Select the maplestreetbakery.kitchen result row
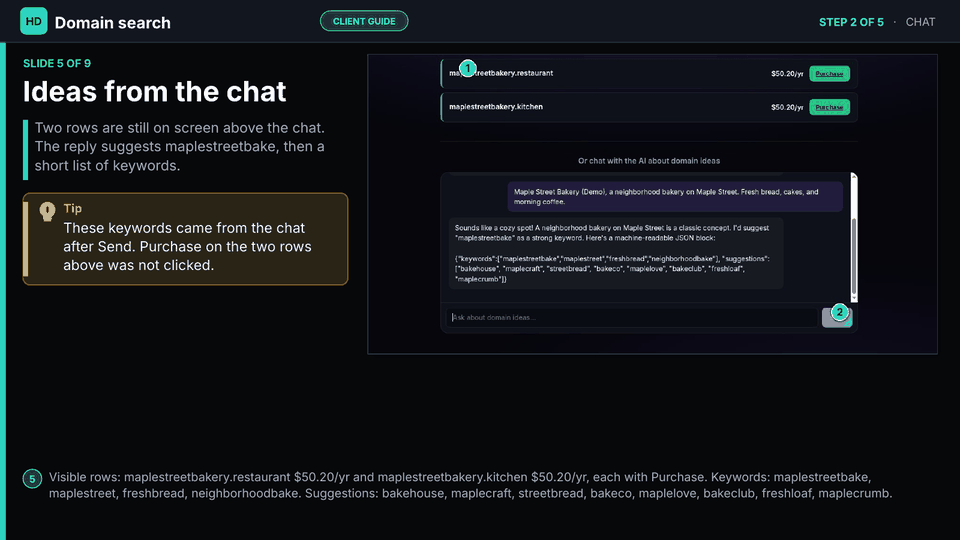Image resolution: width=960 pixels, height=540 pixels. [x=648, y=107]
